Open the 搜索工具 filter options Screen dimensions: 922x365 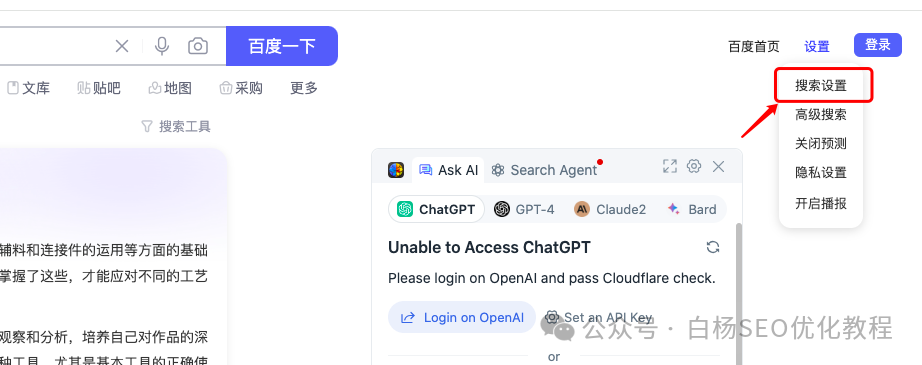[x=176, y=126]
